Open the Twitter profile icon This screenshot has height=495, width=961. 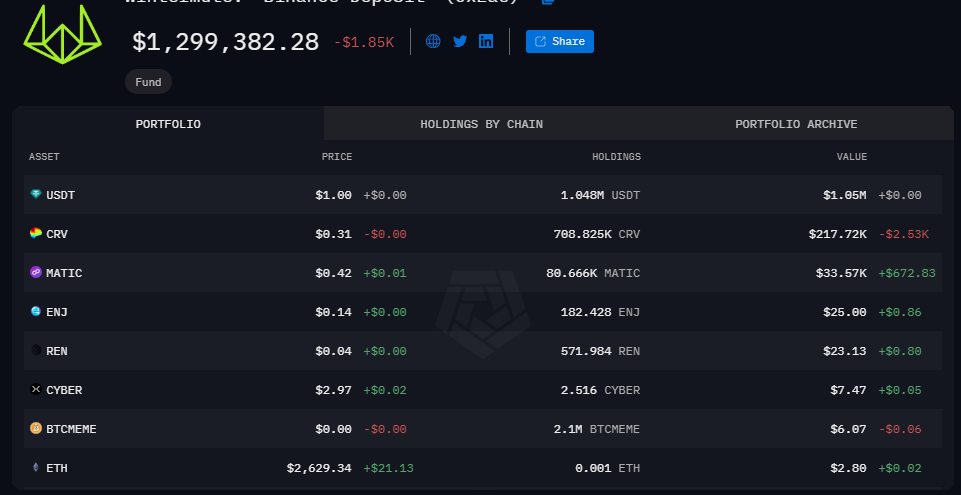[460, 41]
